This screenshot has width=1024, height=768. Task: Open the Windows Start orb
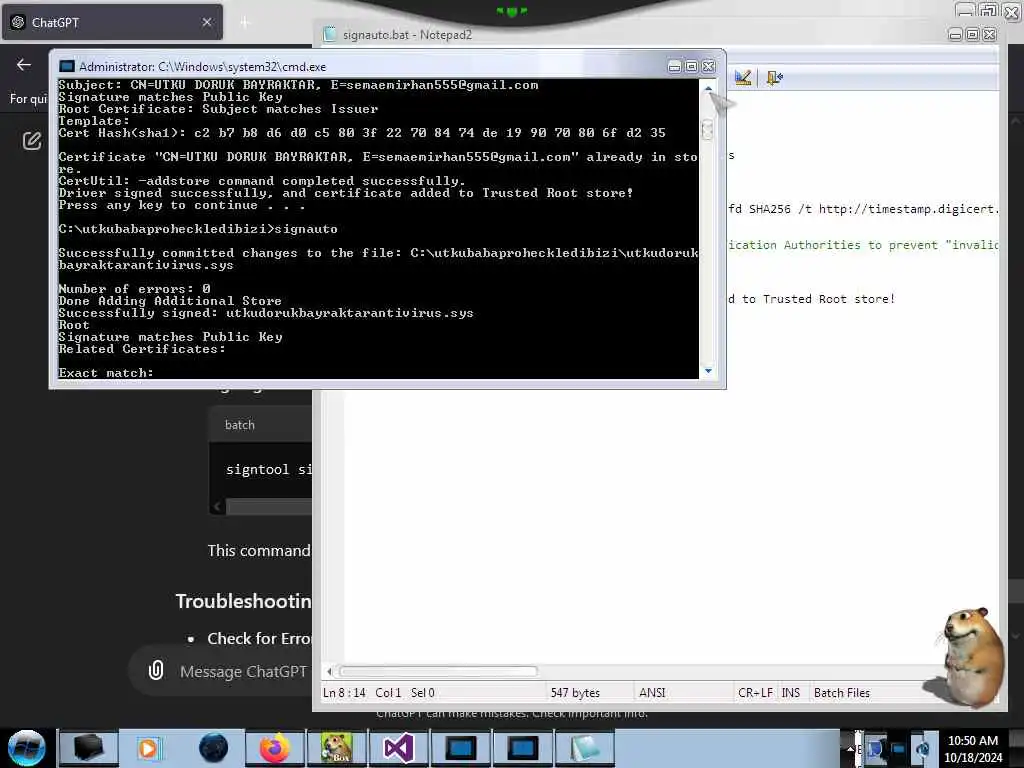click(x=27, y=748)
